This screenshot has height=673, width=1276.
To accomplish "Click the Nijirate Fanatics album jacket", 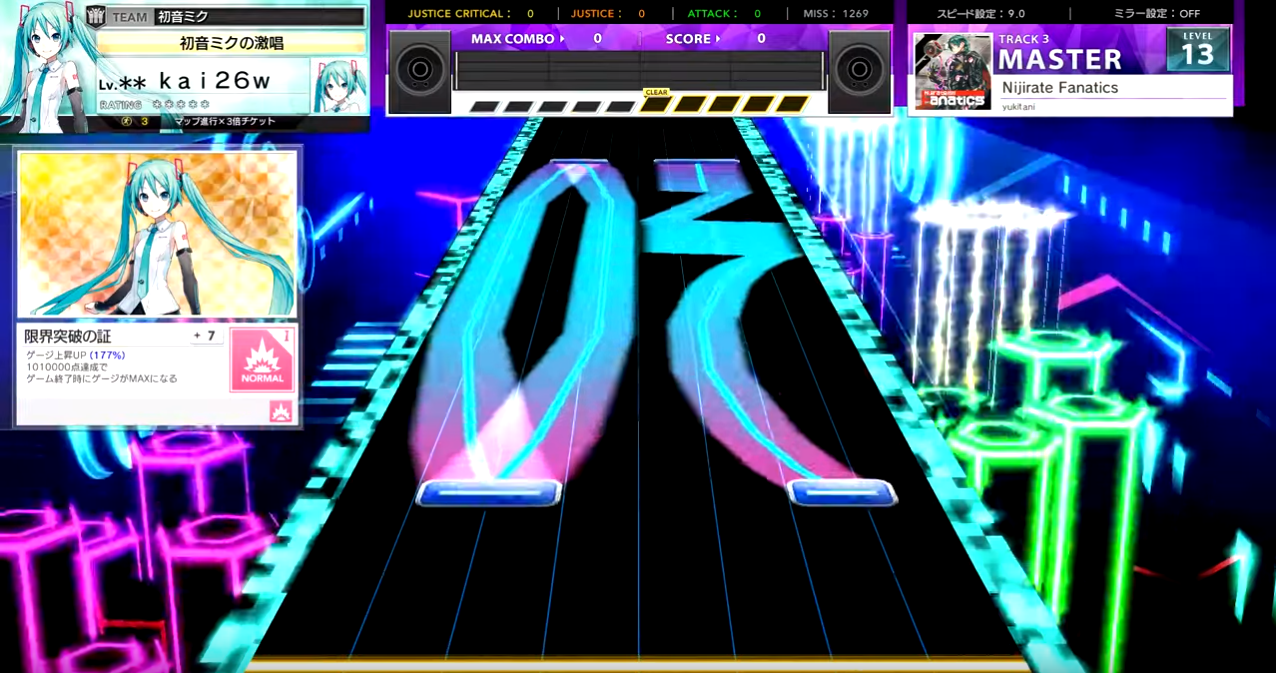I will pyautogui.click(x=952, y=71).
